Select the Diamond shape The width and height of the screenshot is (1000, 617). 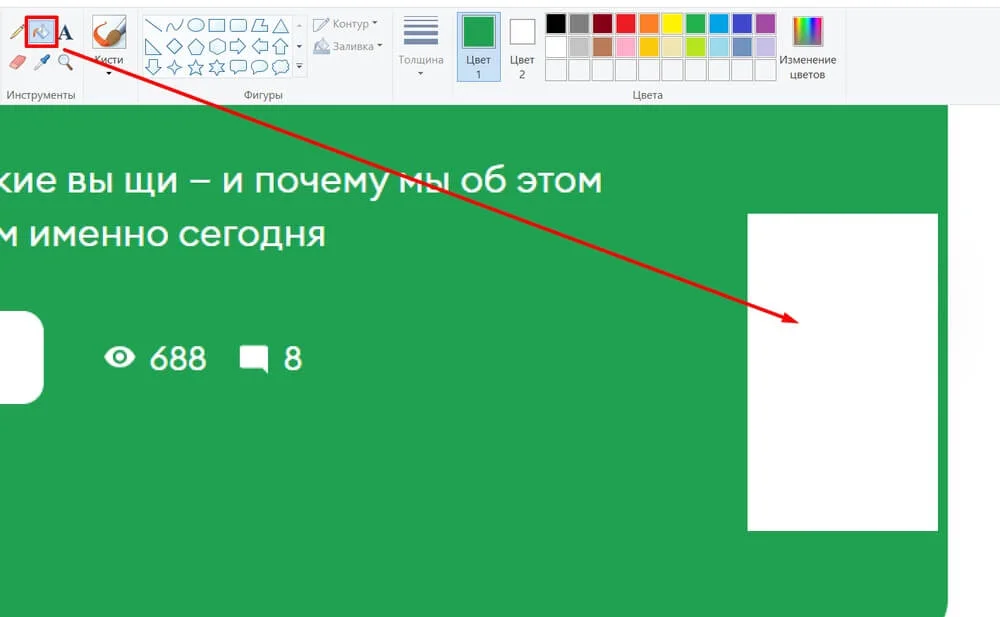point(174,47)
